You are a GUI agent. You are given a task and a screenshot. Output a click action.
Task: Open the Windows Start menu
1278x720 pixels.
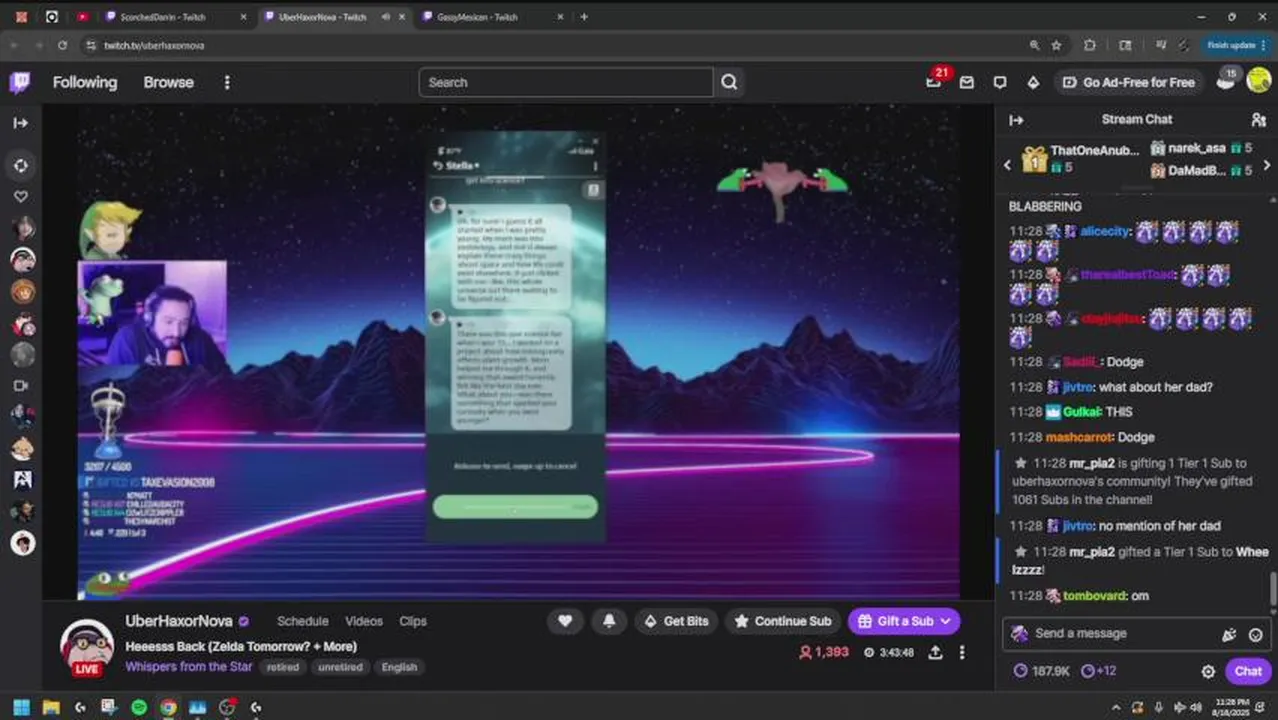[21, 707]
